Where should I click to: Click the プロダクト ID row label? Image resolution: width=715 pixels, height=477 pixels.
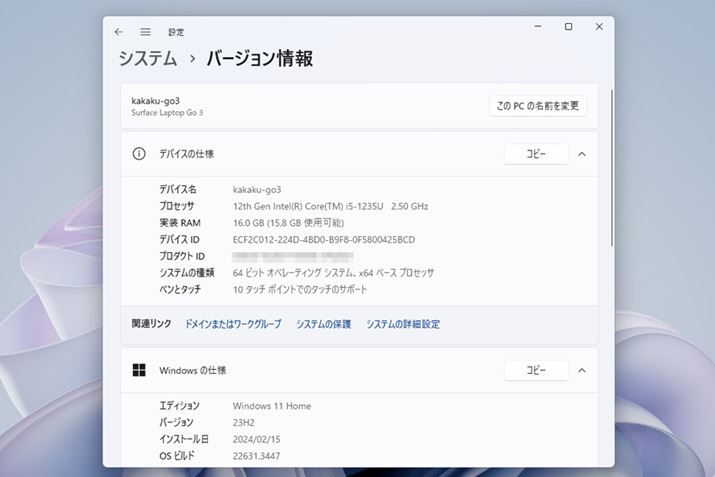182,256
